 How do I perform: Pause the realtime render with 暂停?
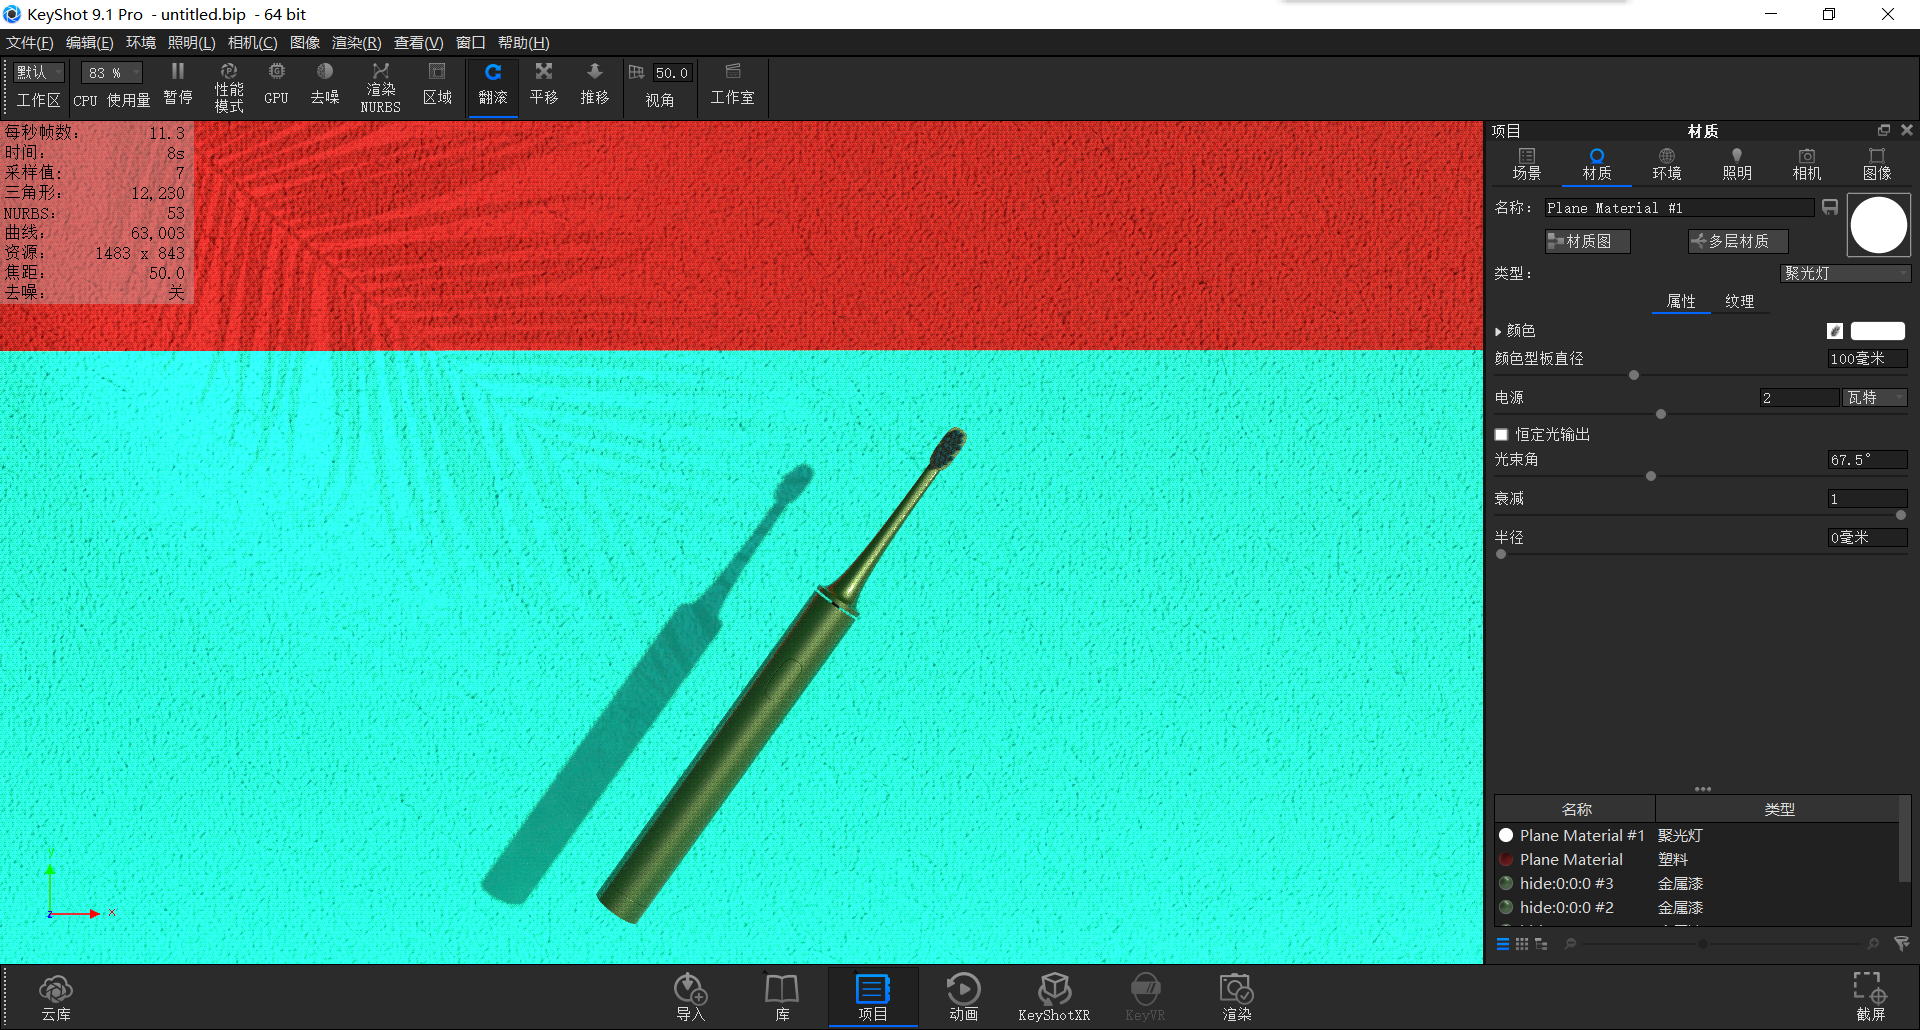tap(178, 86)
